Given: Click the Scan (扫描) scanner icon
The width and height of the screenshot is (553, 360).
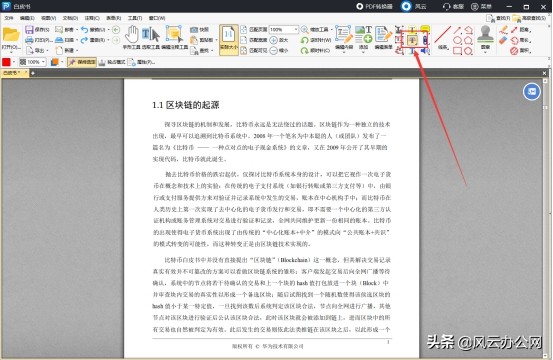Looking at the screenshot, I should [59, 40].
